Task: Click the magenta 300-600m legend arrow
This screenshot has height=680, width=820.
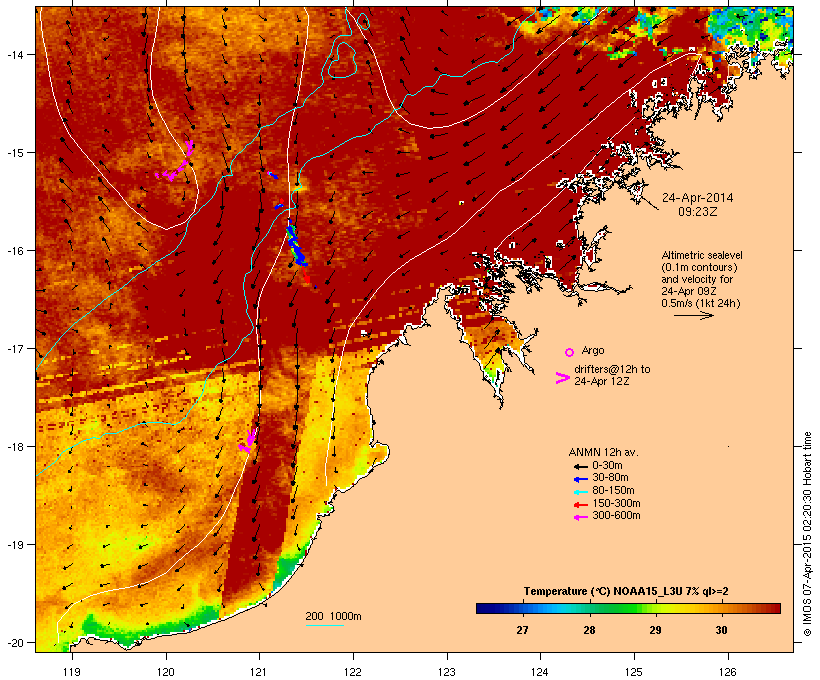Action: tap(580, 517)
